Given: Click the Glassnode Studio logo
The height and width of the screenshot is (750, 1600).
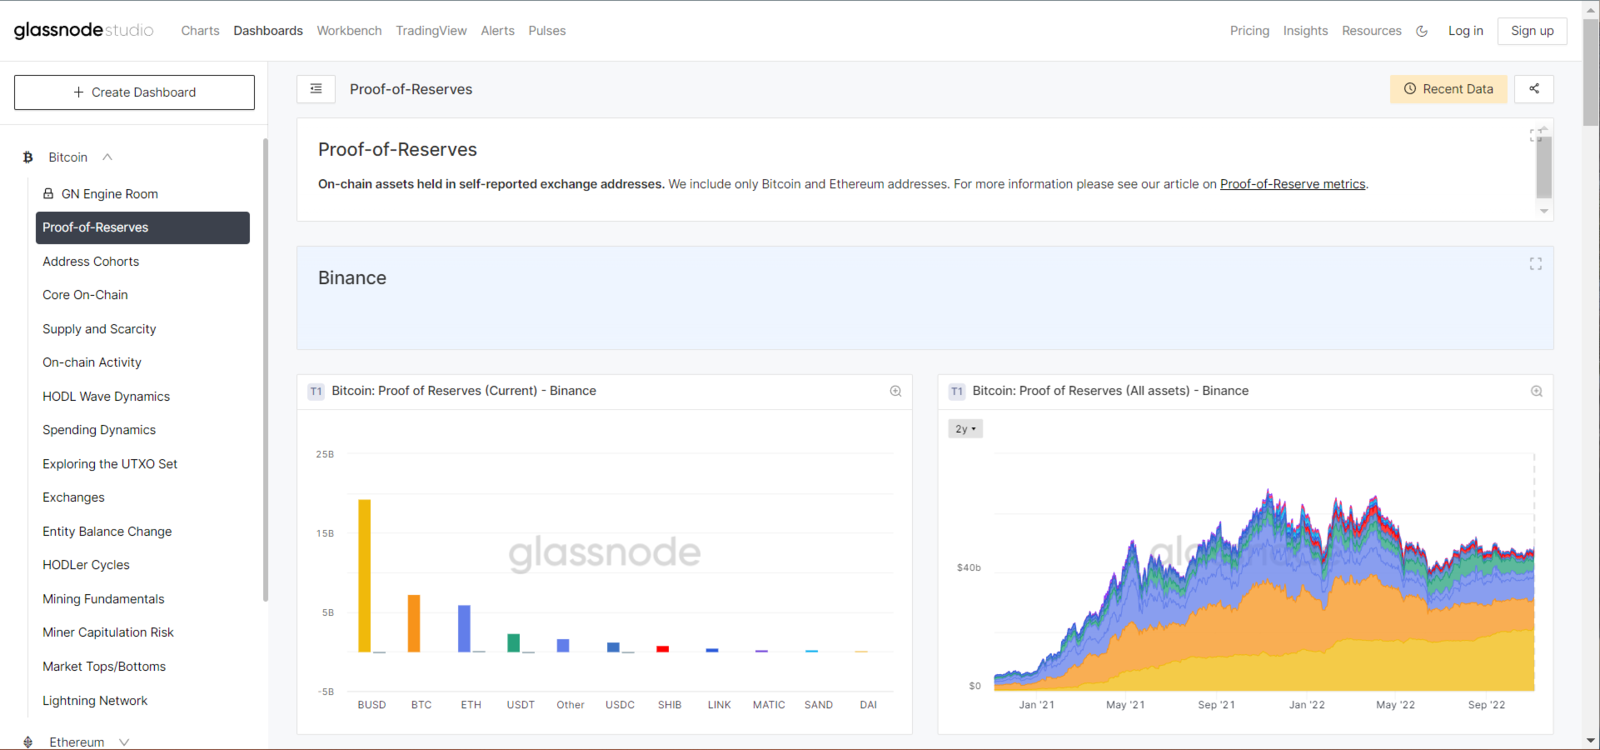Looking at the screenshot, I should (x=84, y=31).
